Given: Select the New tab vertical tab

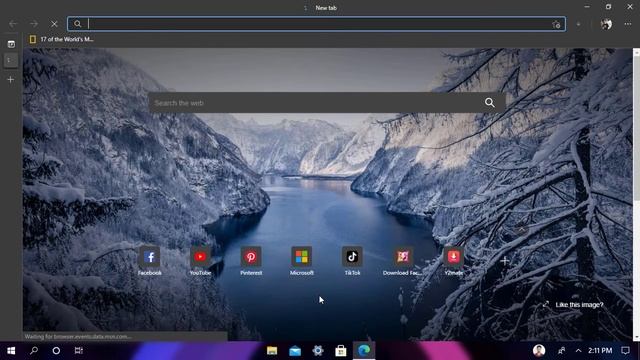Looking at the screenshot, I should tap(11, 60).
